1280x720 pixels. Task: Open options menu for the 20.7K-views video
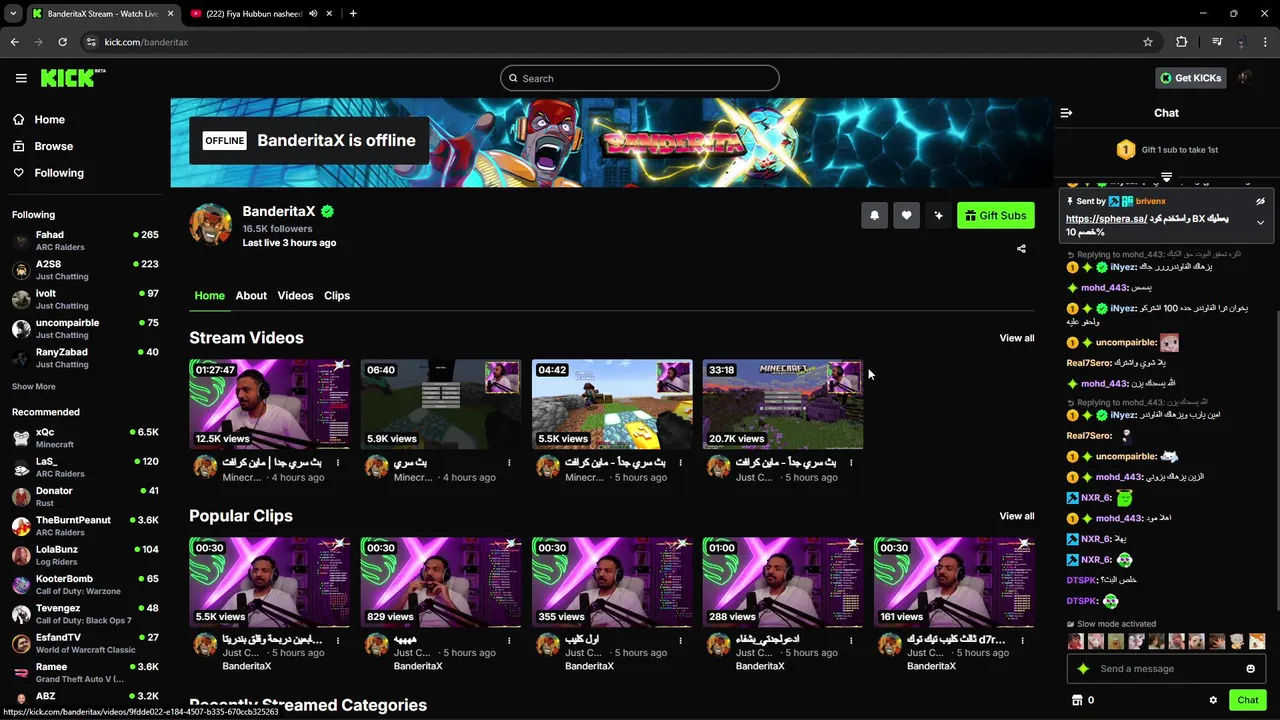[x=851, y=463]
